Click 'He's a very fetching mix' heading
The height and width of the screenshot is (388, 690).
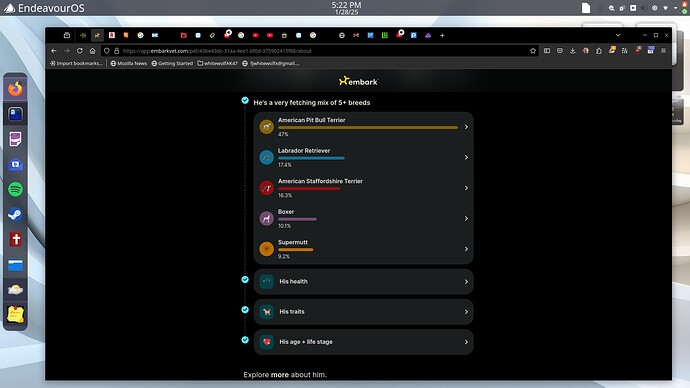[312, 102]
